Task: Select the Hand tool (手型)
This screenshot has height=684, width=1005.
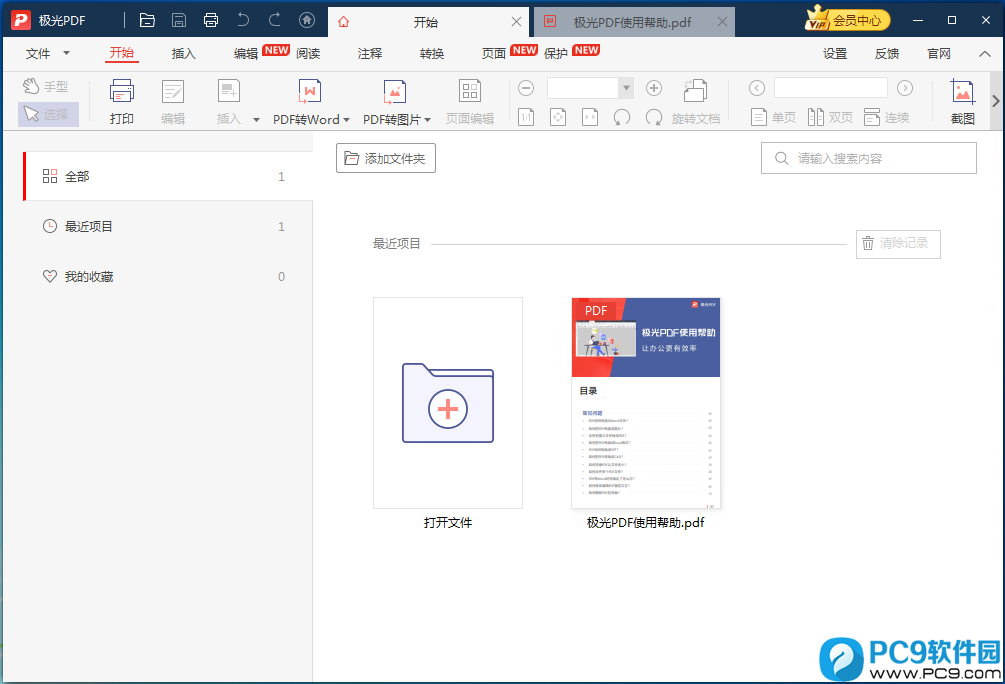Action: click(x=46, y=86)
